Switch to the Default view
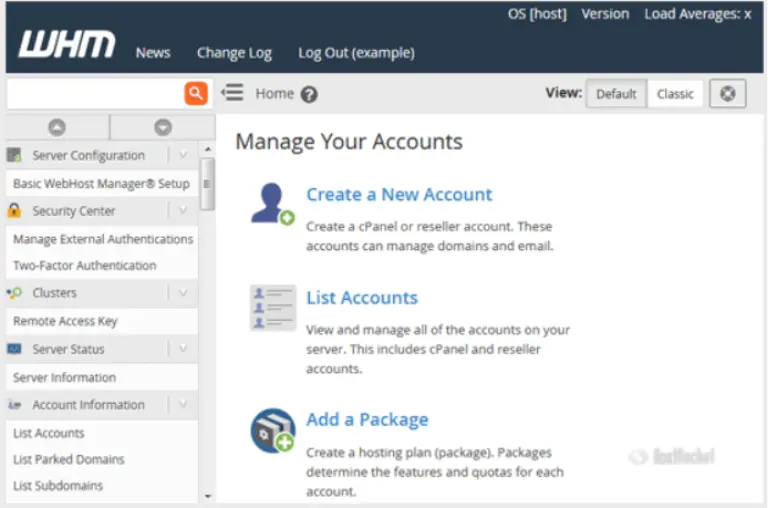Image resolution: width=768 pixels, height=508 pixels. point(616,94)
